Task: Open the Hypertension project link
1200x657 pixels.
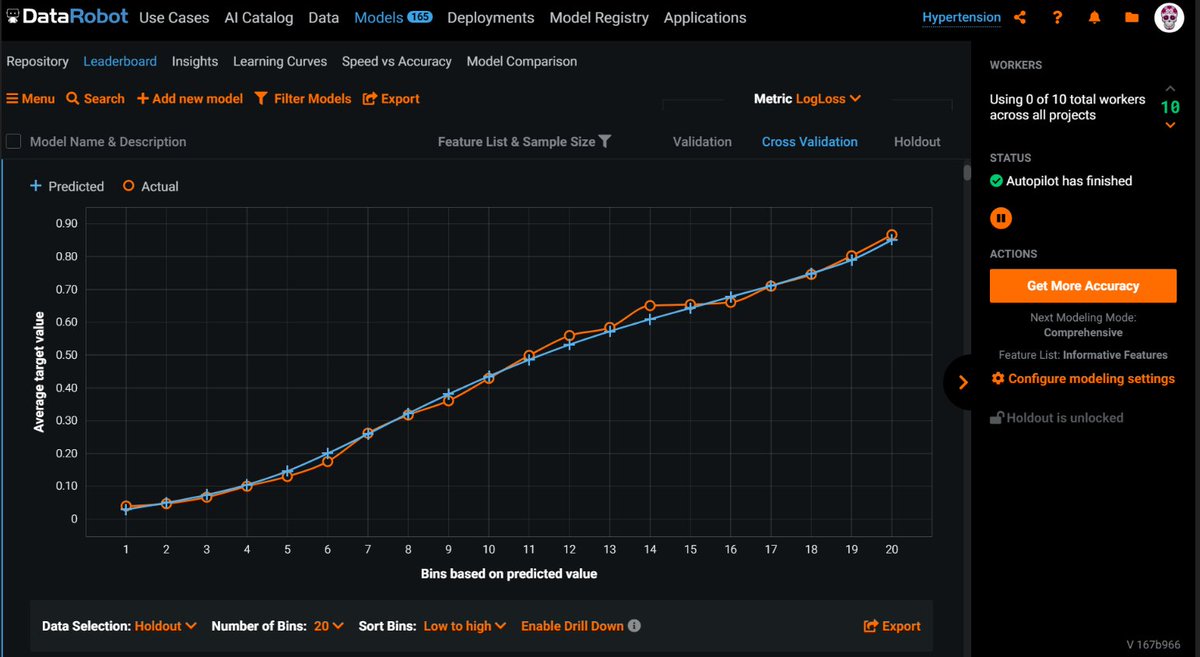Action: [x=963, y=18]
